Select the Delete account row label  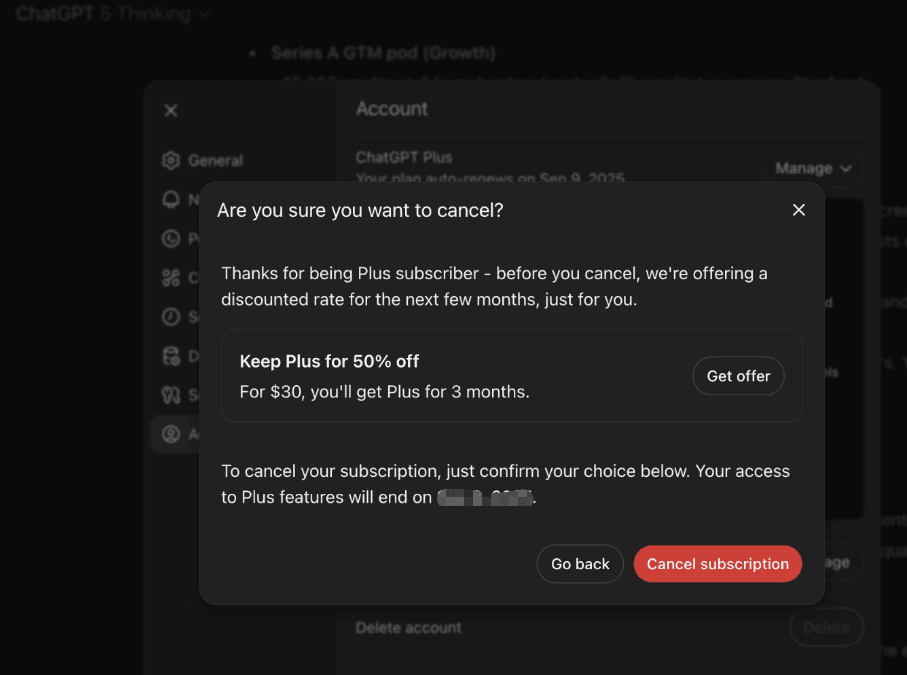407,627
